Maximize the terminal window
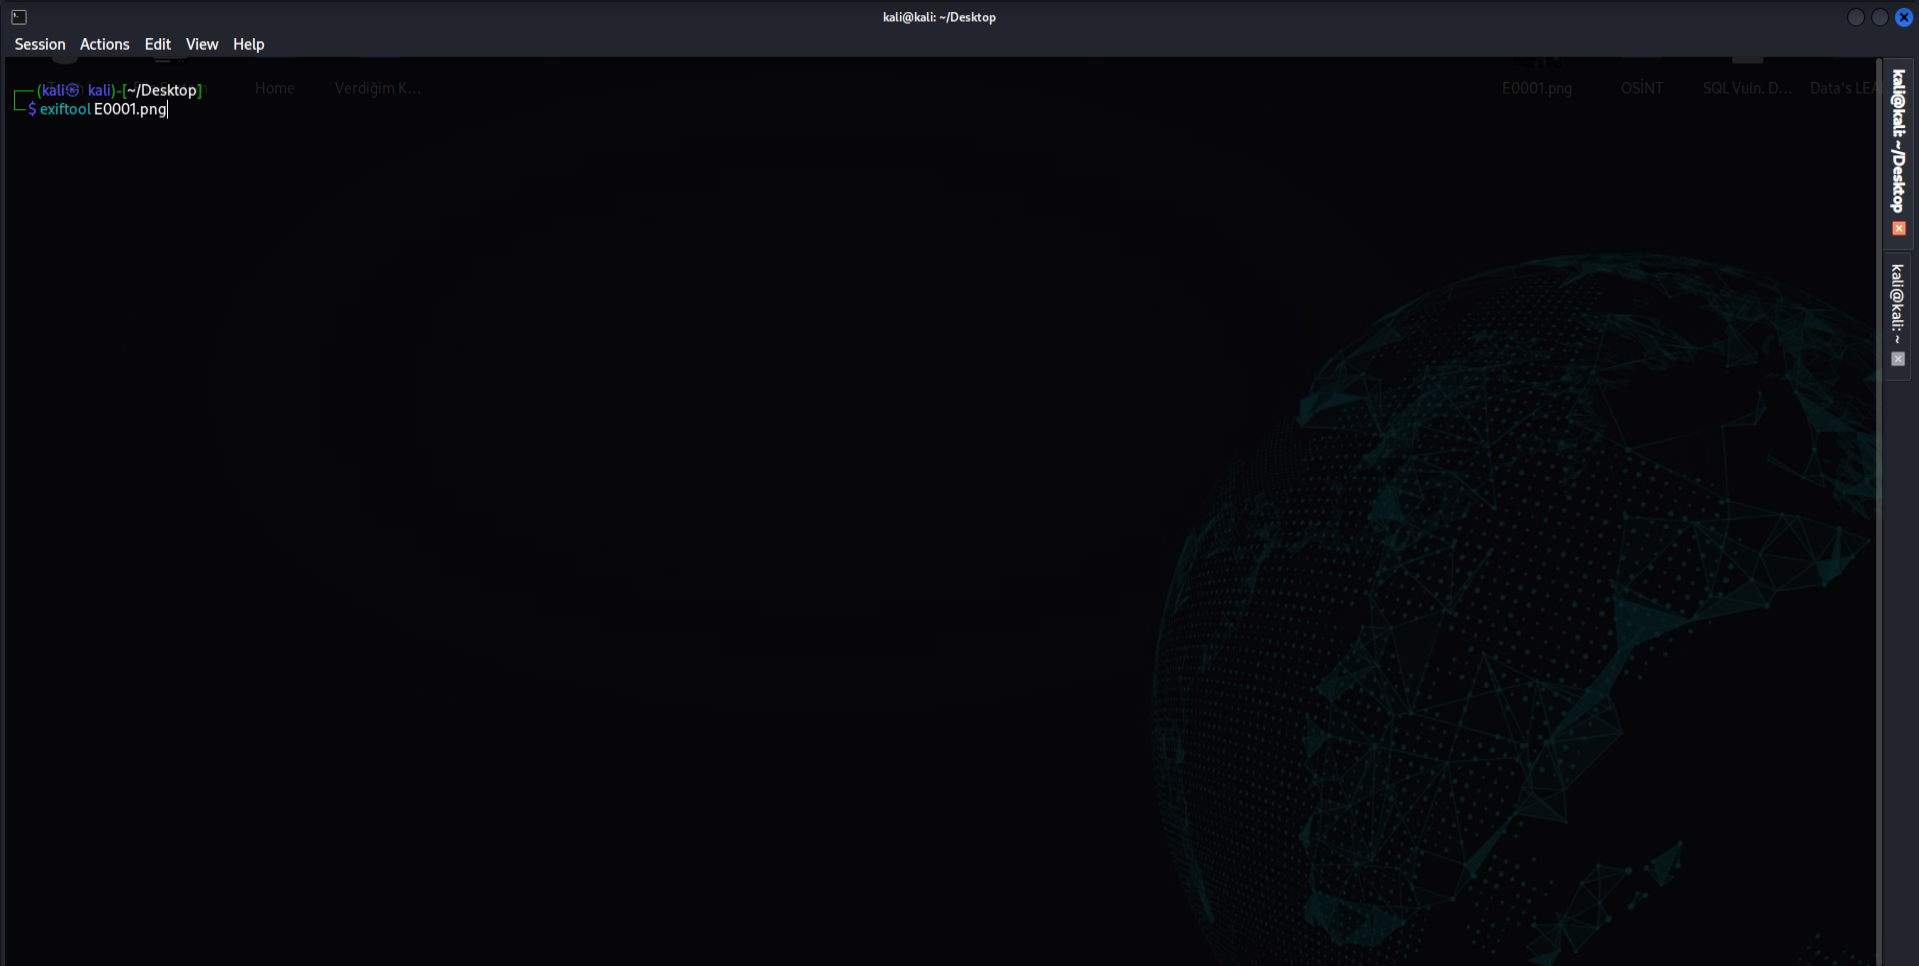 point(1880,17)
